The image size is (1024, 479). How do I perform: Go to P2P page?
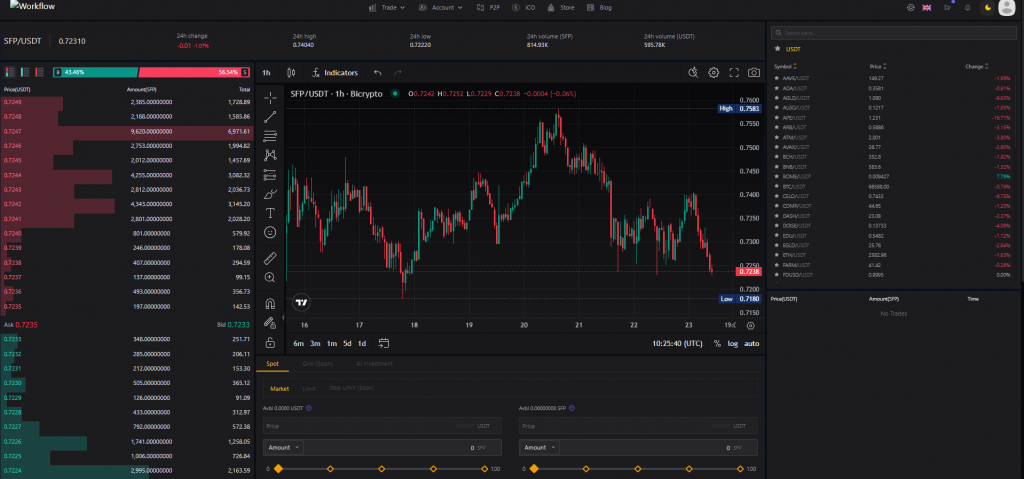pyautogui.click(x=490, y=8)
